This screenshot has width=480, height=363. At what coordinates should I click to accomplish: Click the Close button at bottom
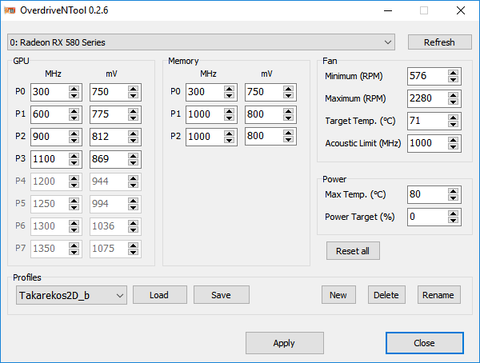[x=424, y=343]
